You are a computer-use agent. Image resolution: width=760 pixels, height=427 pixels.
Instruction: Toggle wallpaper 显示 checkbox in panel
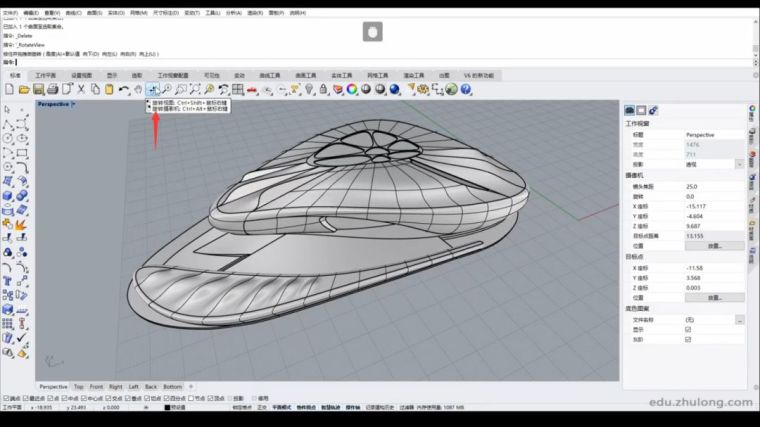(688, 330)
